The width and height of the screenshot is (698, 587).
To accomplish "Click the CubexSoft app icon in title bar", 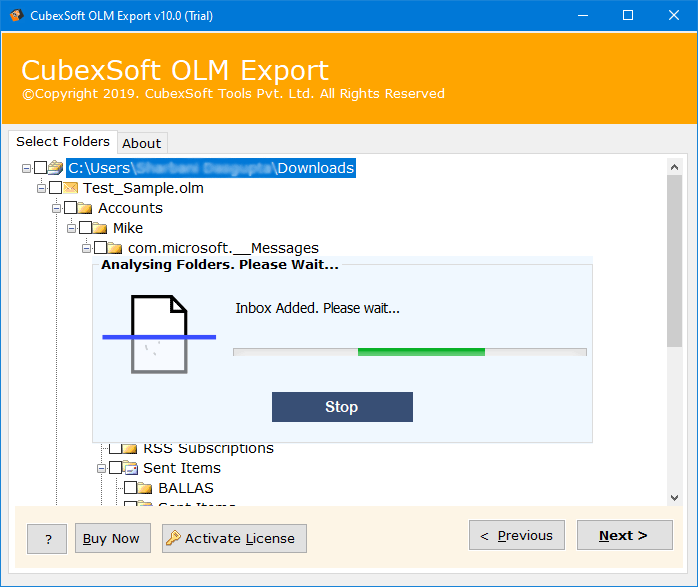I will point(16,15).
